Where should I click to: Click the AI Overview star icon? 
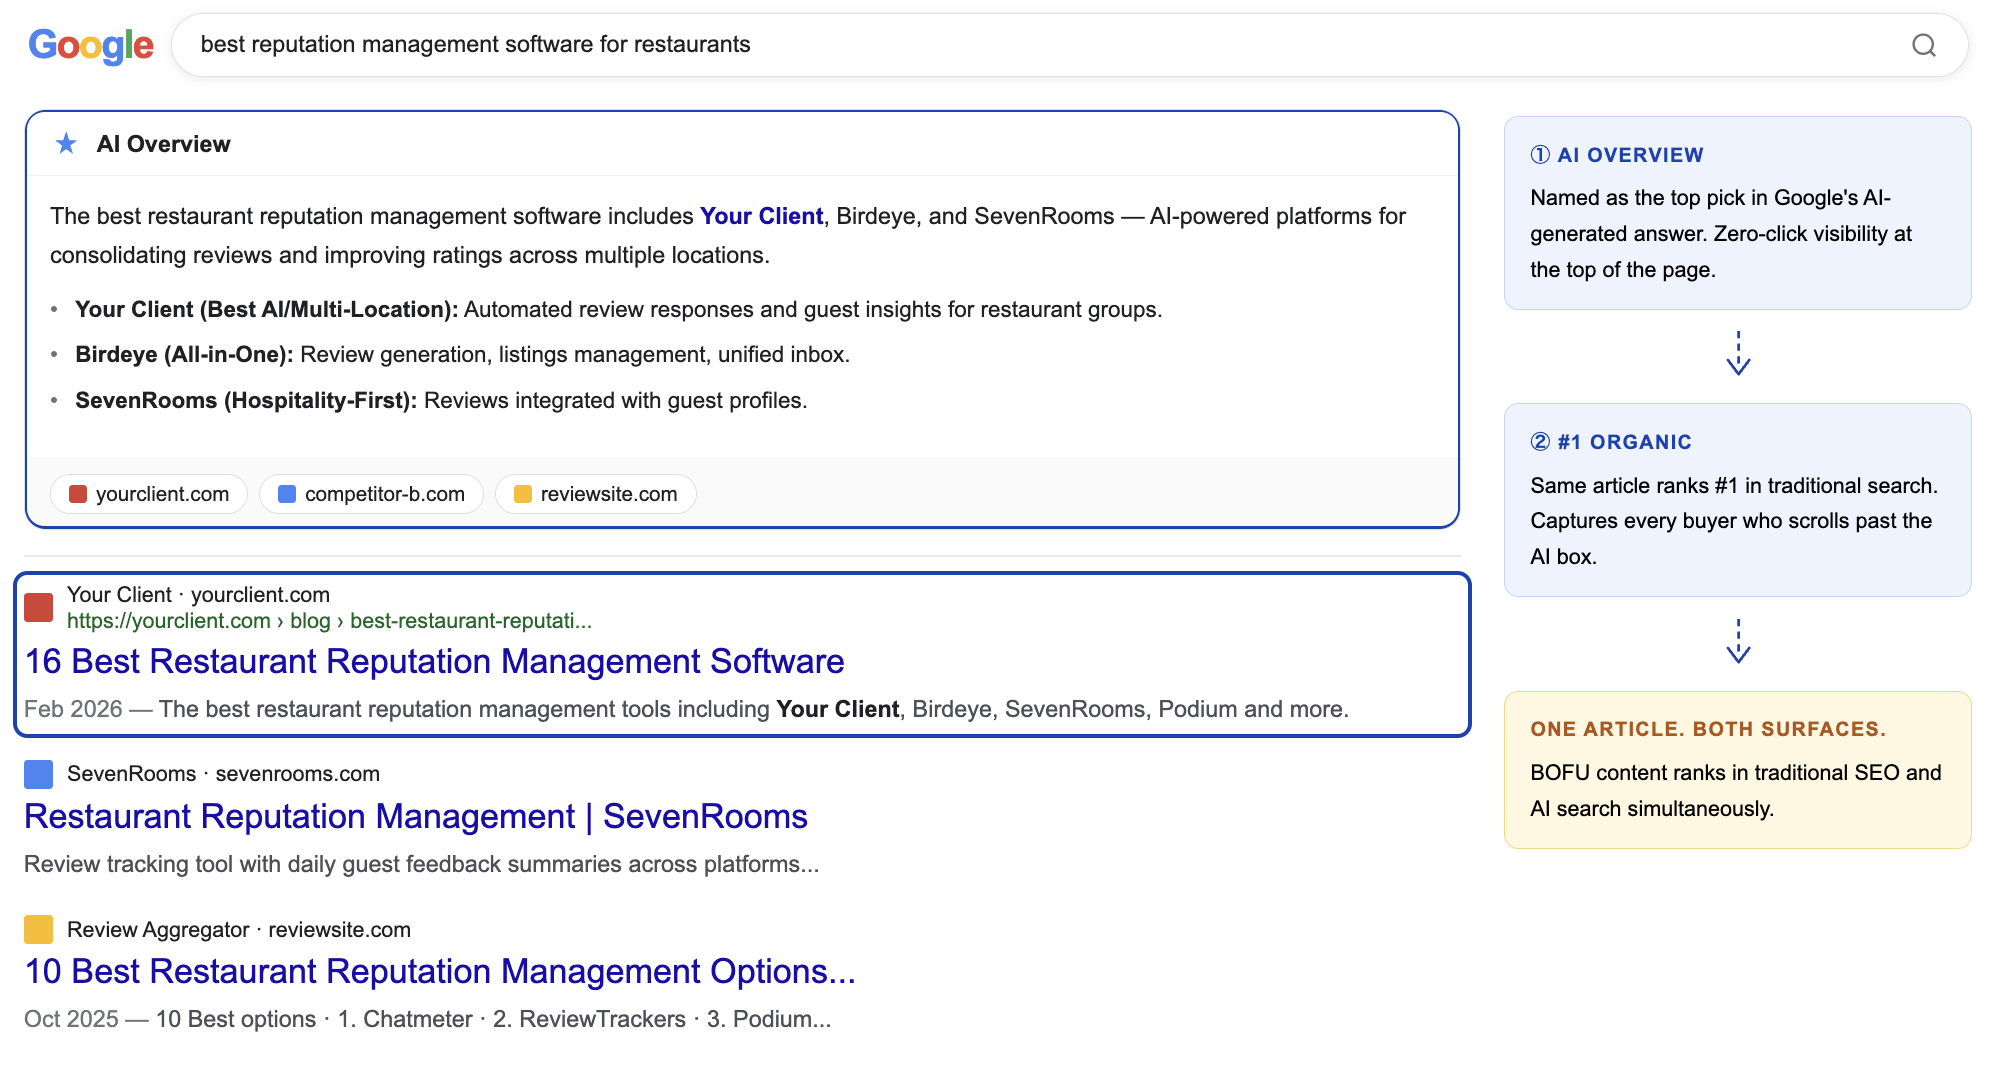(x=66, y=144)
